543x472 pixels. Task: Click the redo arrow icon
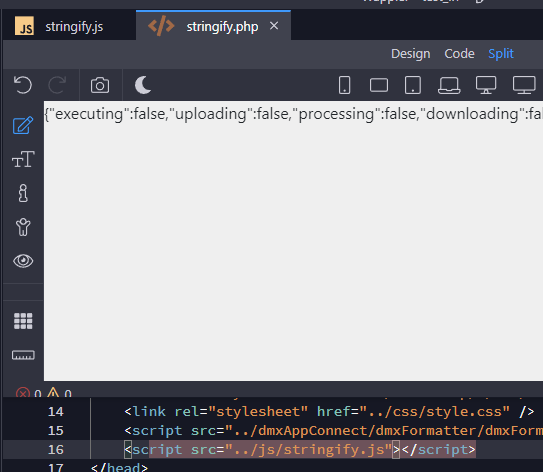57,85
